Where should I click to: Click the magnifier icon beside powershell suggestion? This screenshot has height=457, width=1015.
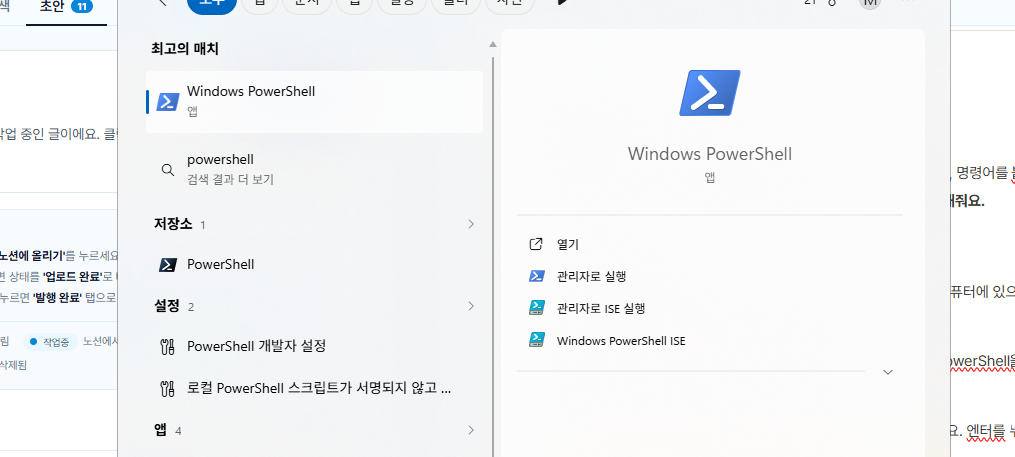click(x=167, y=170)
